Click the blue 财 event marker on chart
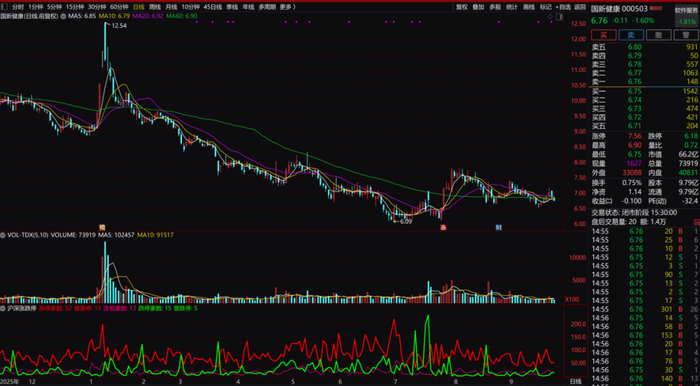 coord(499,228)
